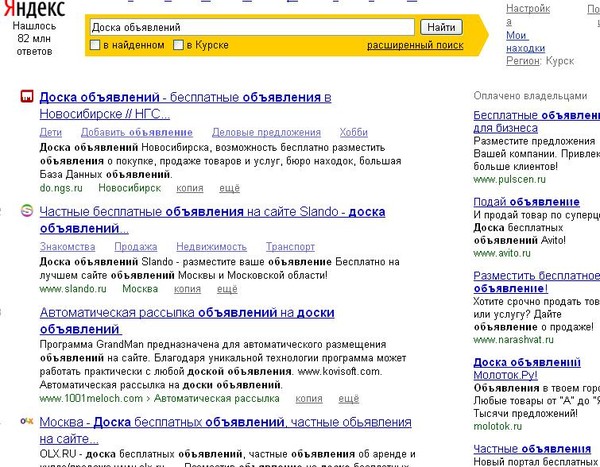Open 'расширенный поиск' link
600x467 pixels.
(415, 45)
